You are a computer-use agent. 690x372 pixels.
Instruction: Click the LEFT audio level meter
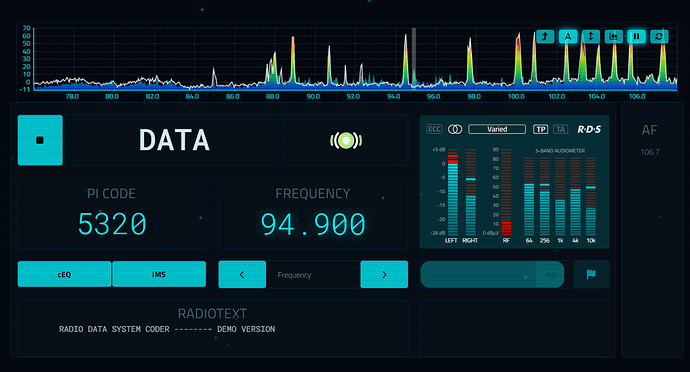(x=453, y=192)
